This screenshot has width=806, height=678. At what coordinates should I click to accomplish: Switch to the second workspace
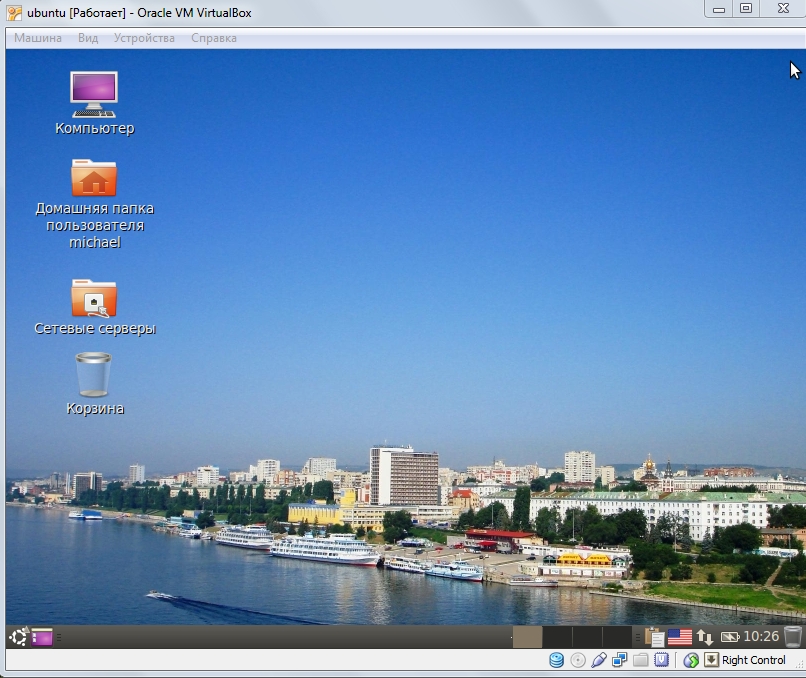click(x=557, y=637)
